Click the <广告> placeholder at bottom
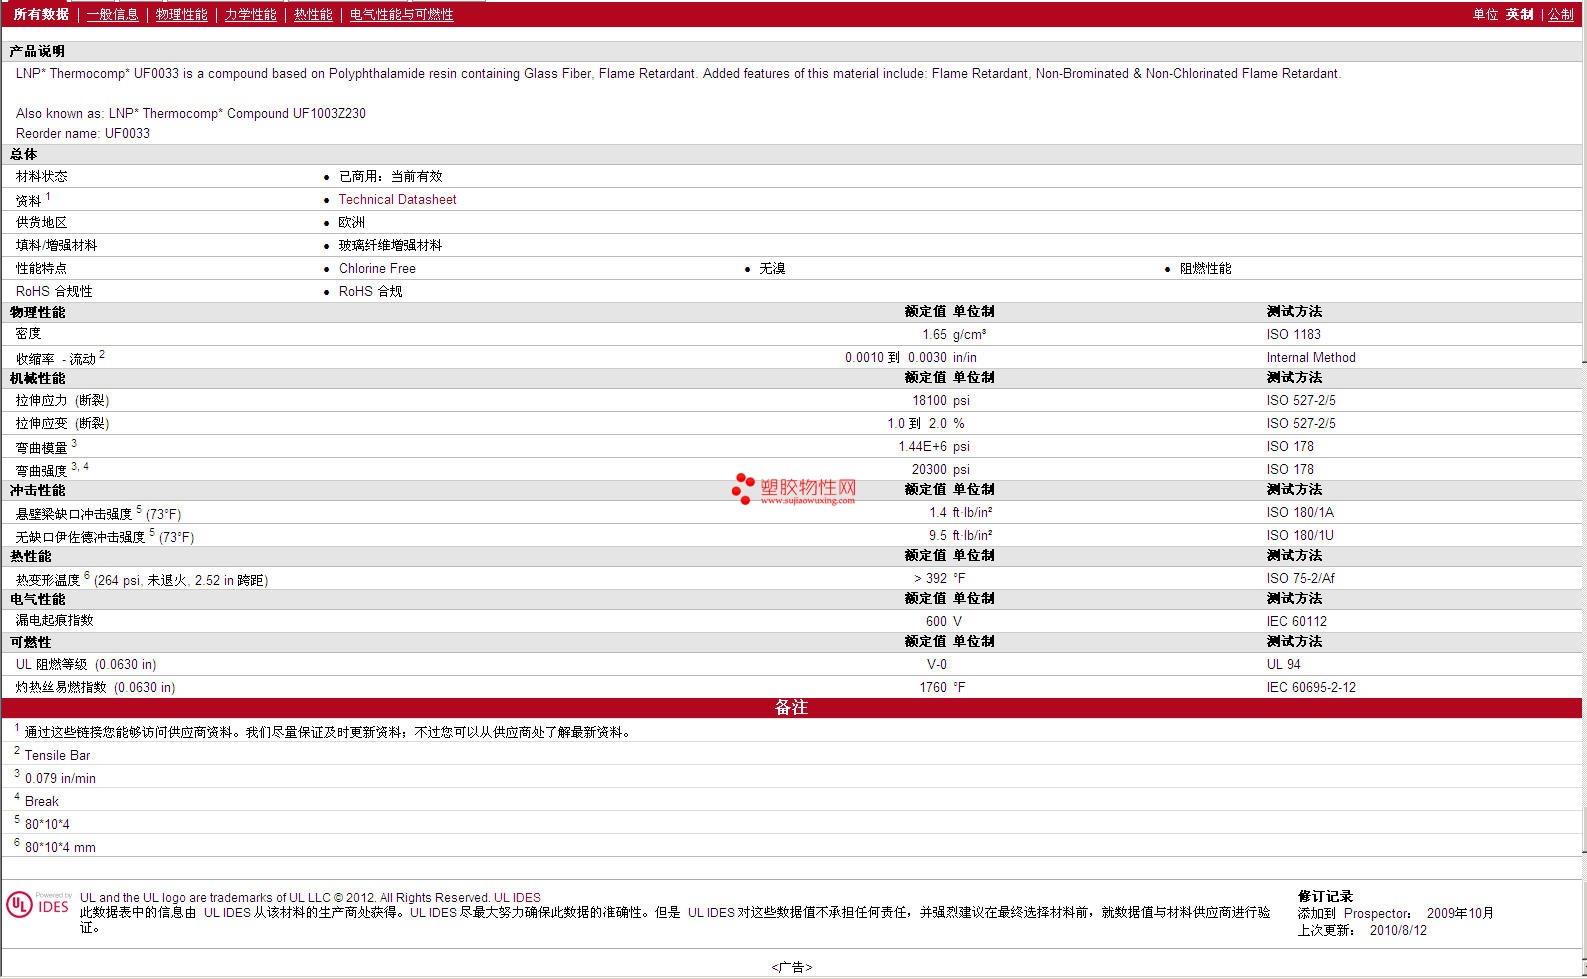1587x979 pixels. (792, 967)
